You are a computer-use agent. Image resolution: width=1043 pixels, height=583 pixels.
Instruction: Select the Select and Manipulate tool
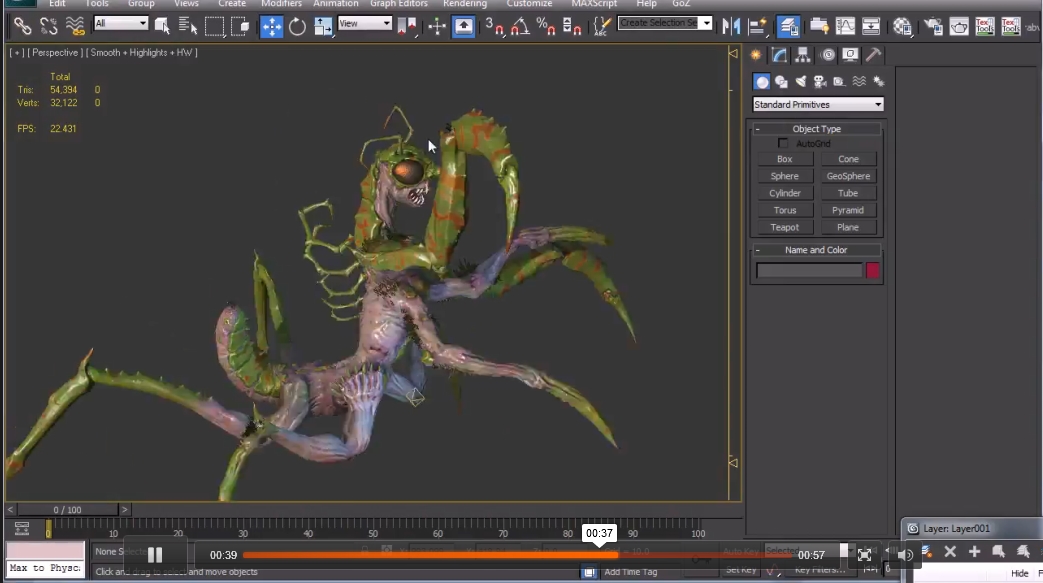tap(436, 26)
